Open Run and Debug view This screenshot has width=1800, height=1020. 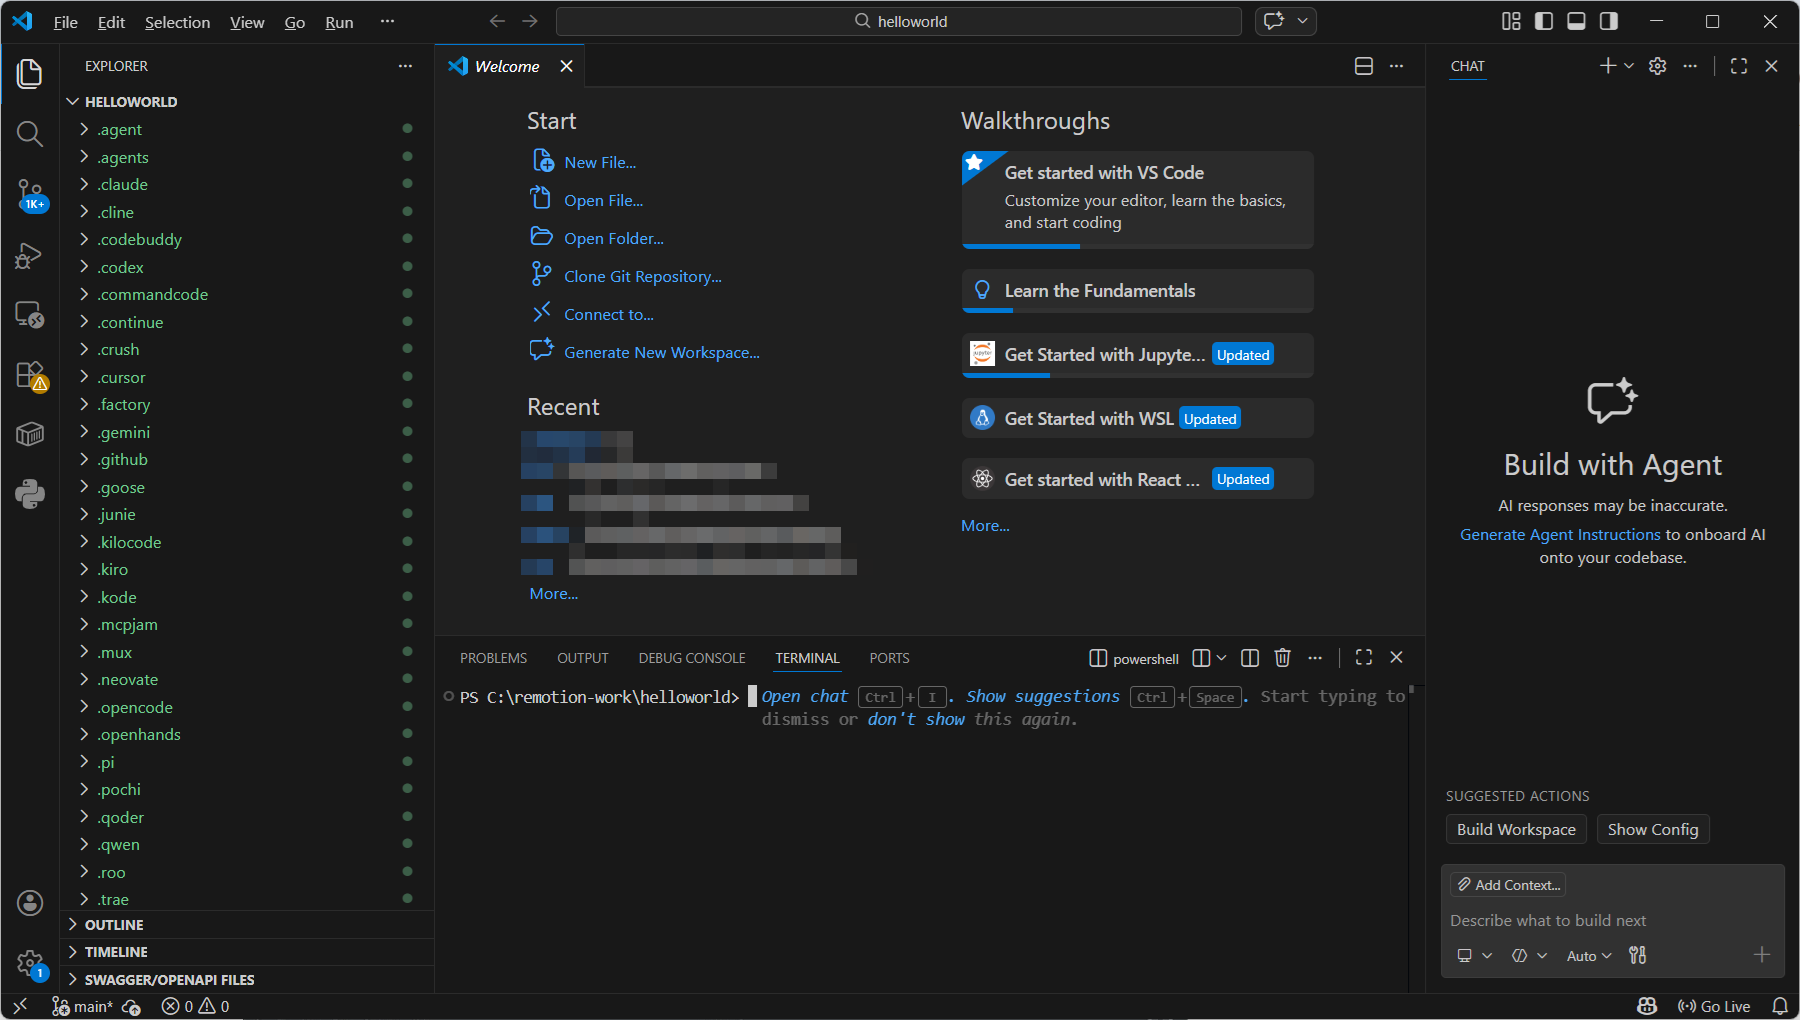click(x=30, y=256)
